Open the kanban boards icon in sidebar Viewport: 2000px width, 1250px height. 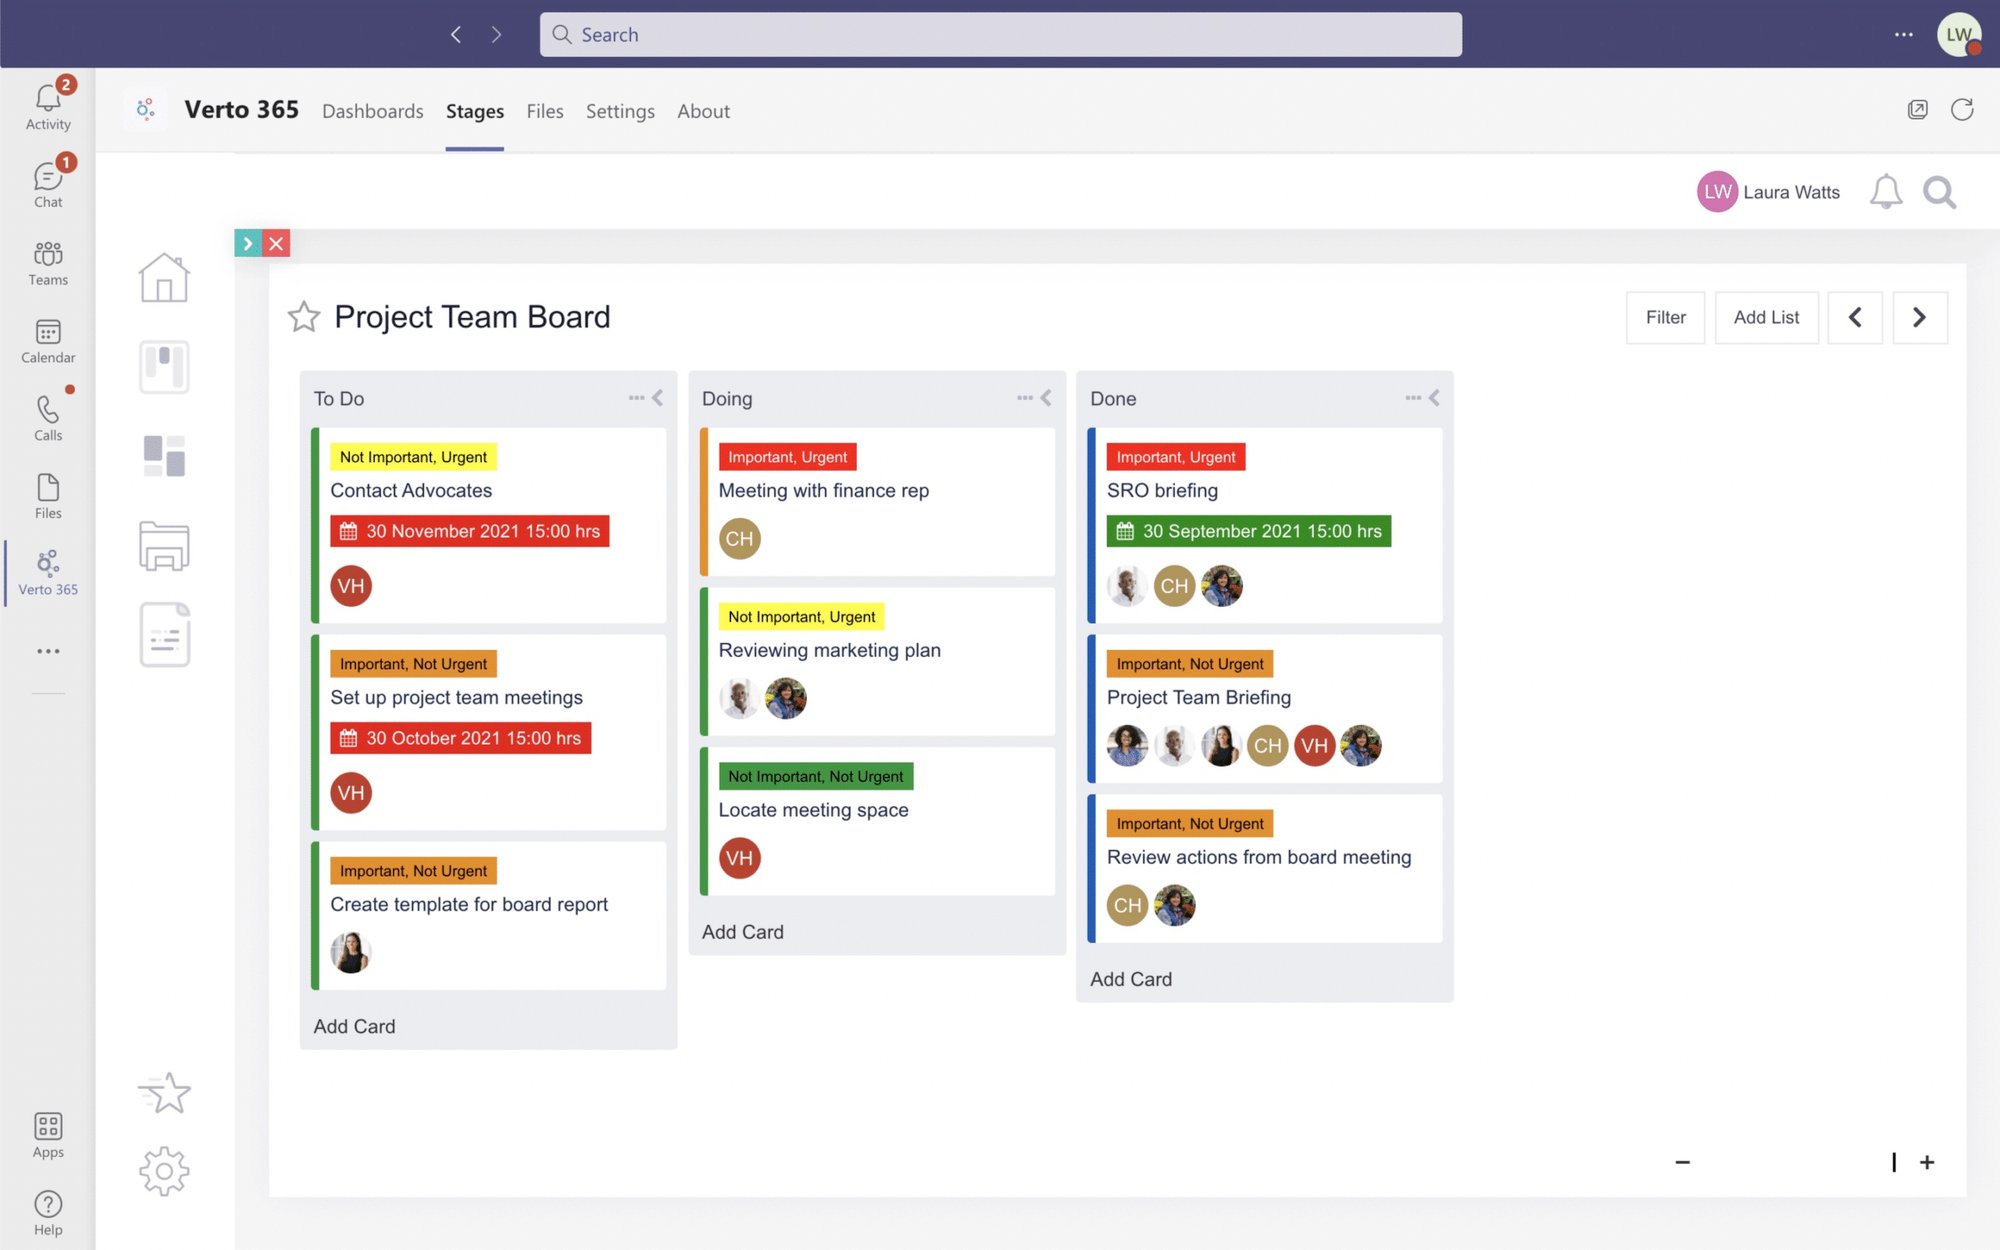164,367
